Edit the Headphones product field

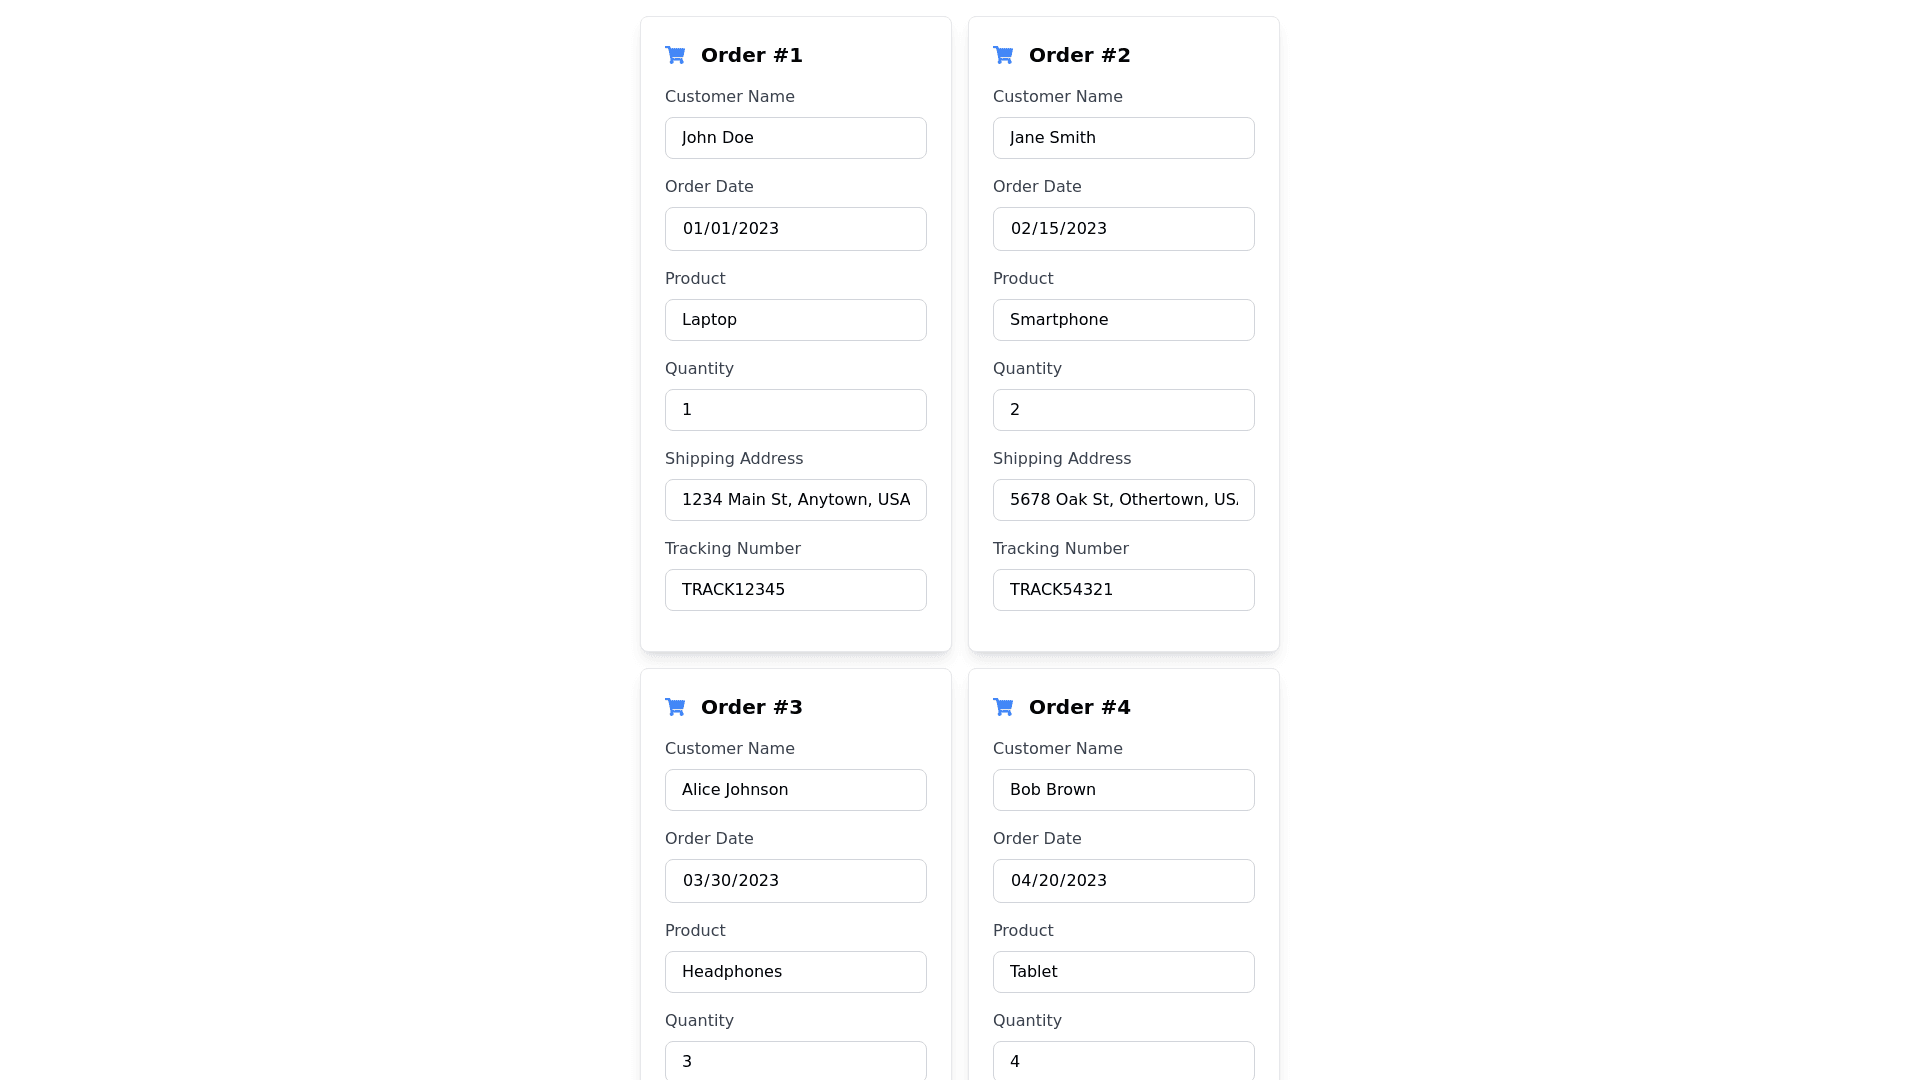tap(795, 972)
